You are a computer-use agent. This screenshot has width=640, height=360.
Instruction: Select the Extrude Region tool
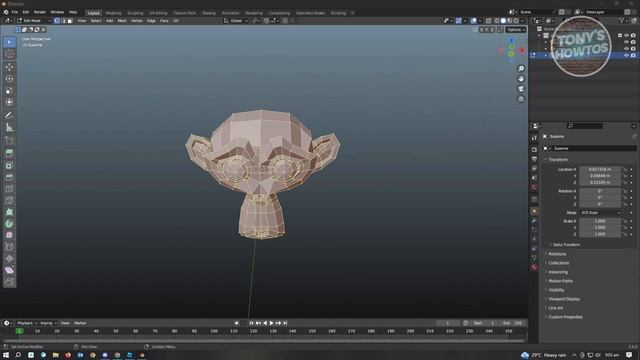click(9, 153)
